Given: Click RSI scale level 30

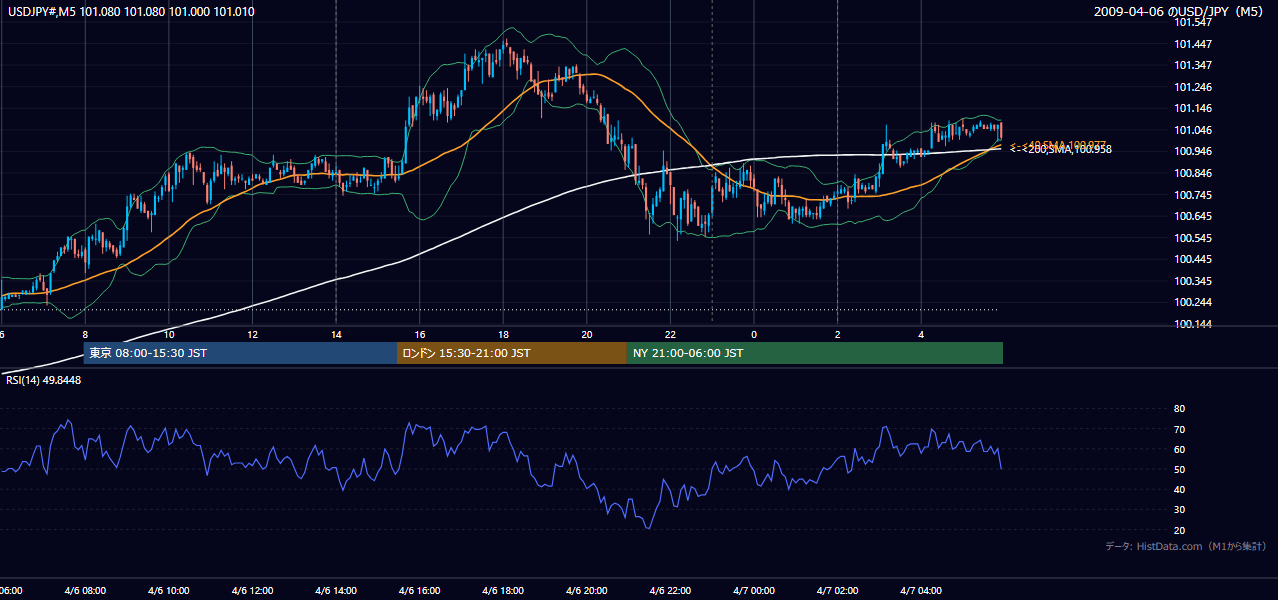Looking at the screenshot, I should coord(1179,510).
